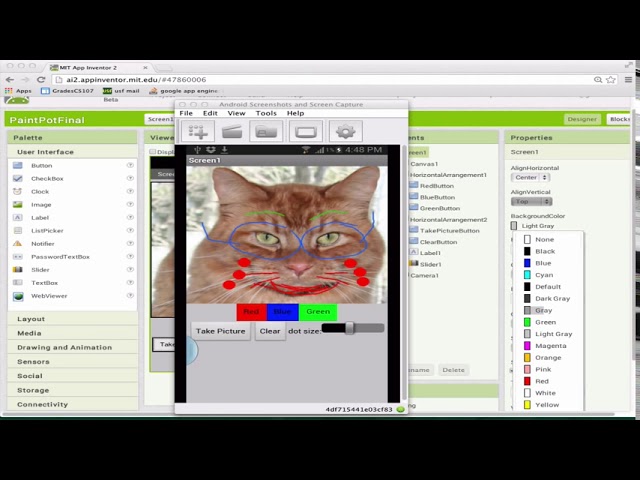Click the Clear button in phone

pos(270,331)
